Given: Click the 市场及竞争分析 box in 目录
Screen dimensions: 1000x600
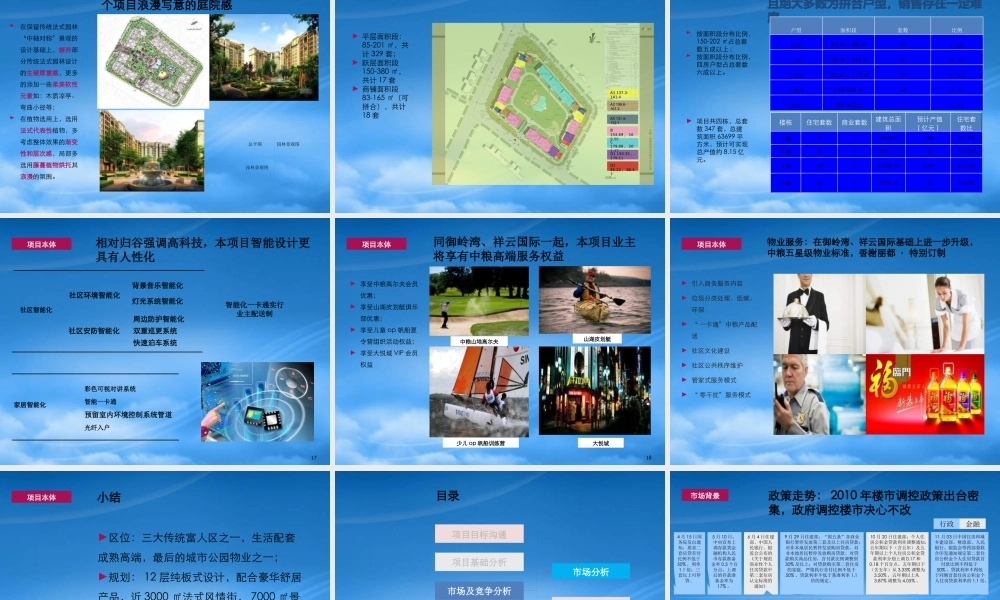Looking at the screenshot, I should [x=479, y=591].
